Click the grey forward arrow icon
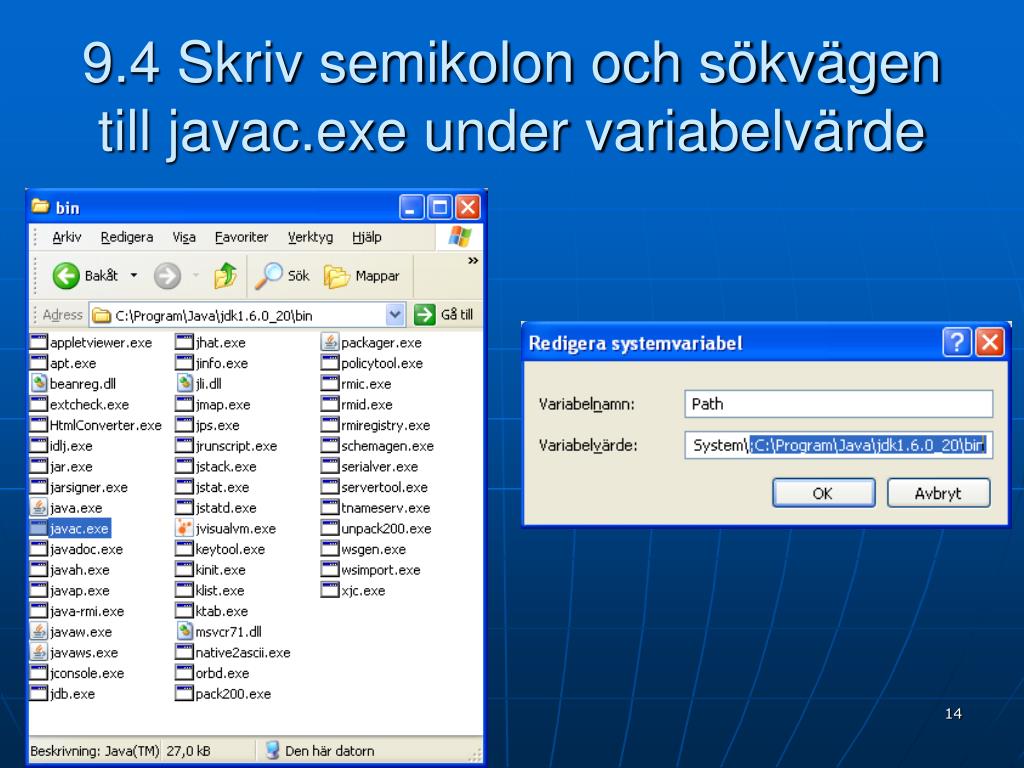Image resolution: width=1024 pixels, height=768 pixels. click(167, 276)
